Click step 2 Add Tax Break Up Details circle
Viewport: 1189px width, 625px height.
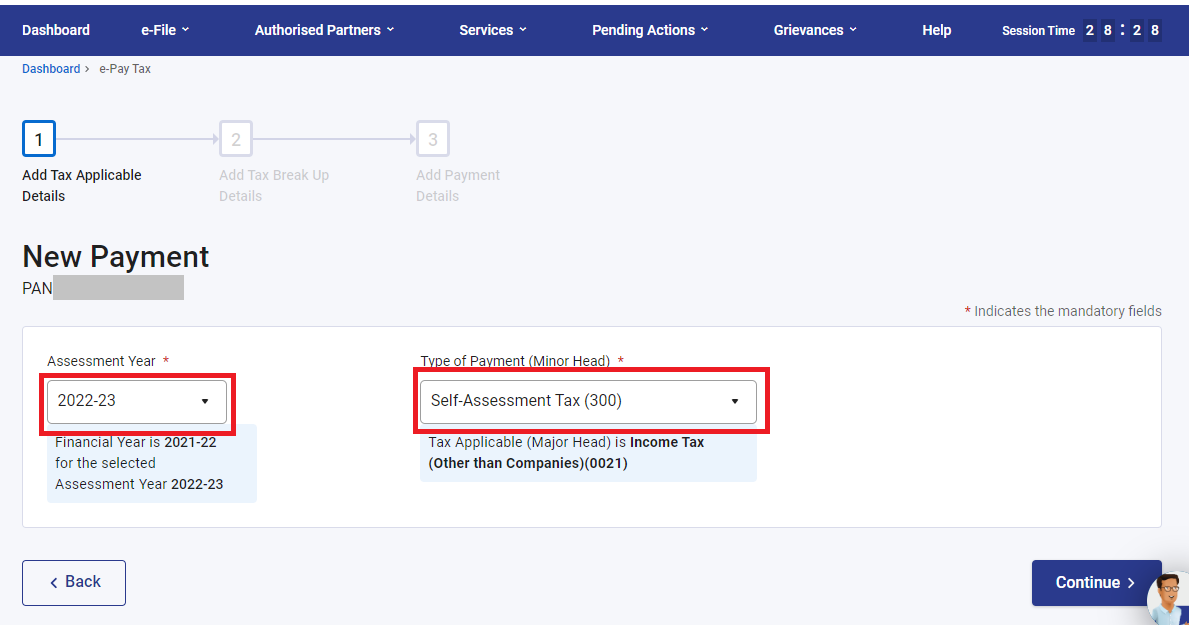(x=235, y=138)
